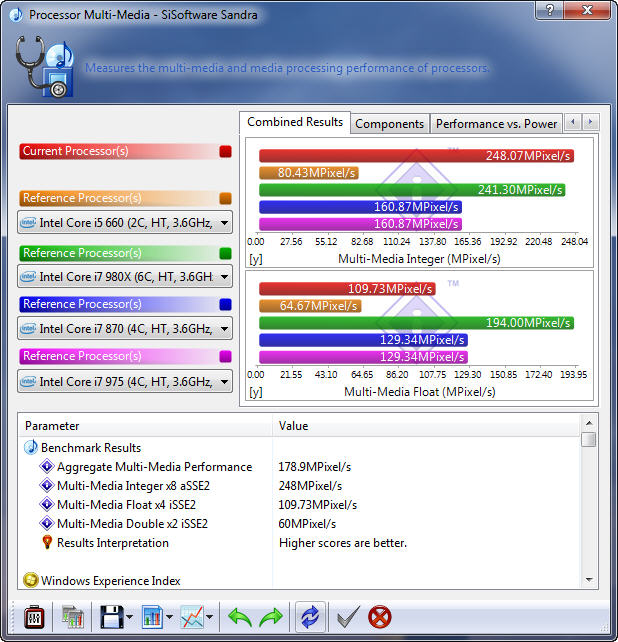618x642 pixels.
Task: Click the 241.30MPixel/s green integer bar
Action: pos(412,190)
